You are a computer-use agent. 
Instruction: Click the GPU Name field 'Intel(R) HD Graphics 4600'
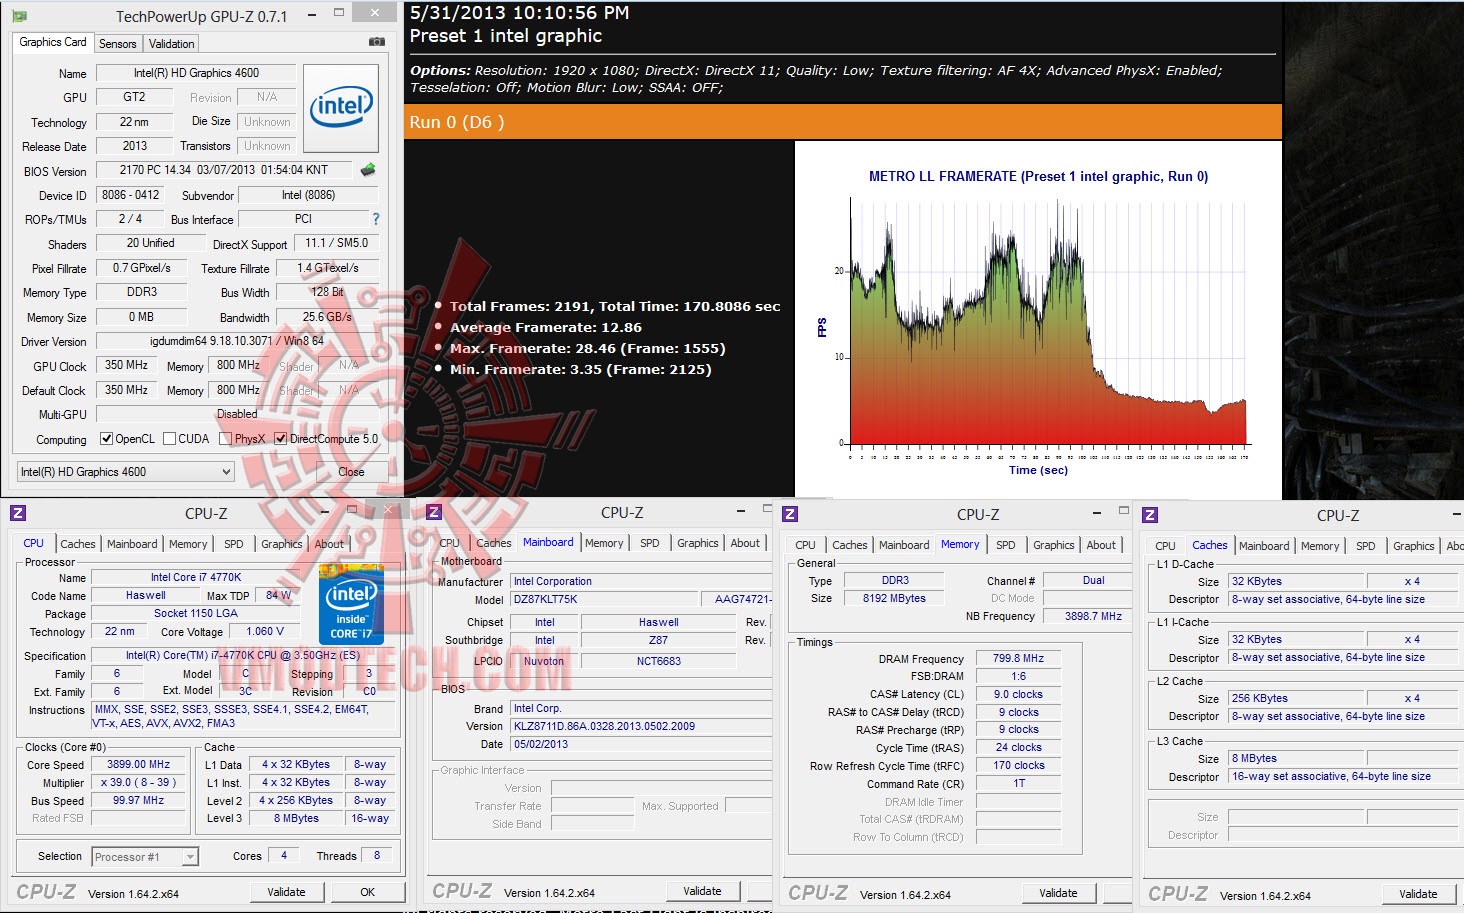[196, 73]
